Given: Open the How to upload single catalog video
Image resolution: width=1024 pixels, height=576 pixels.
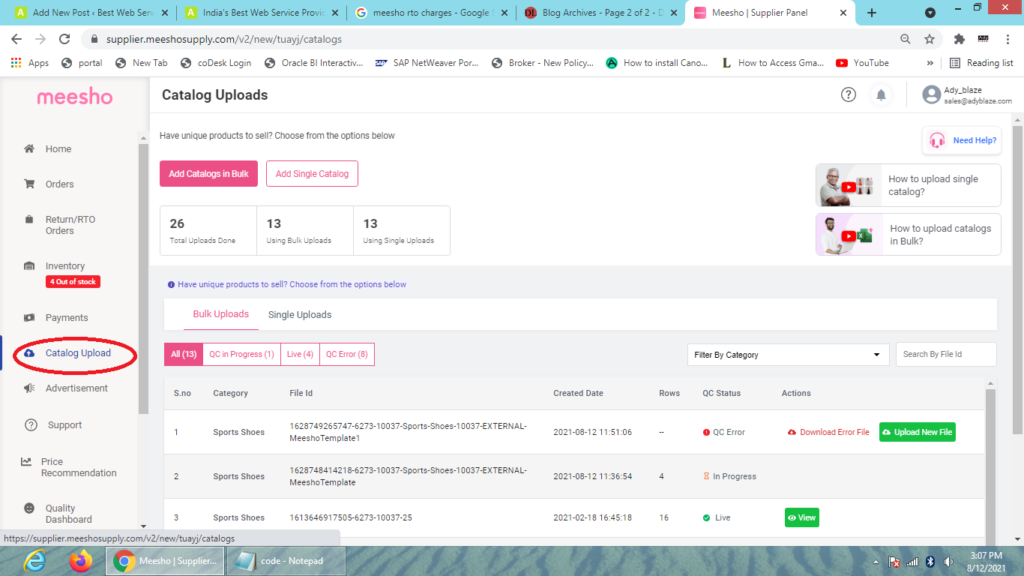Looking at the screenshot, I should (908, 185).
